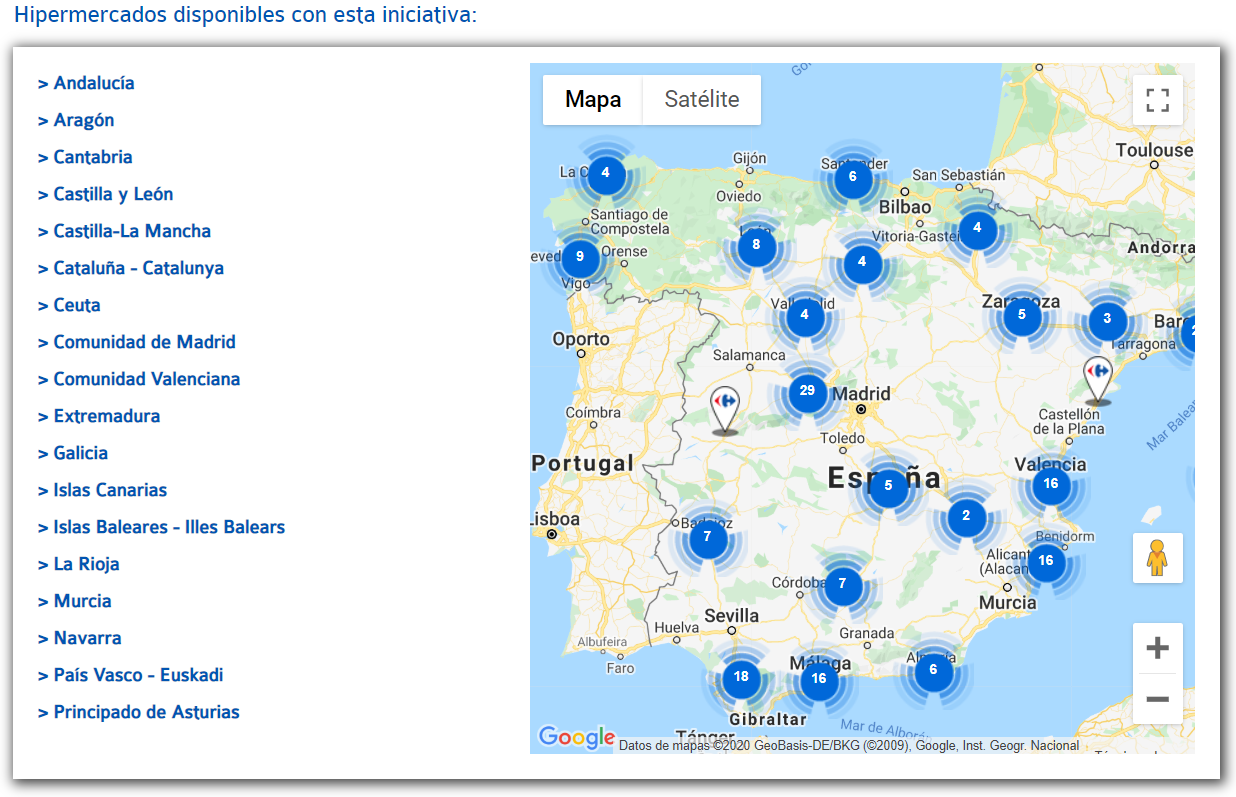Expand the Comunidad de Madrid region
Screen dimensions: 1236x797
144,342
